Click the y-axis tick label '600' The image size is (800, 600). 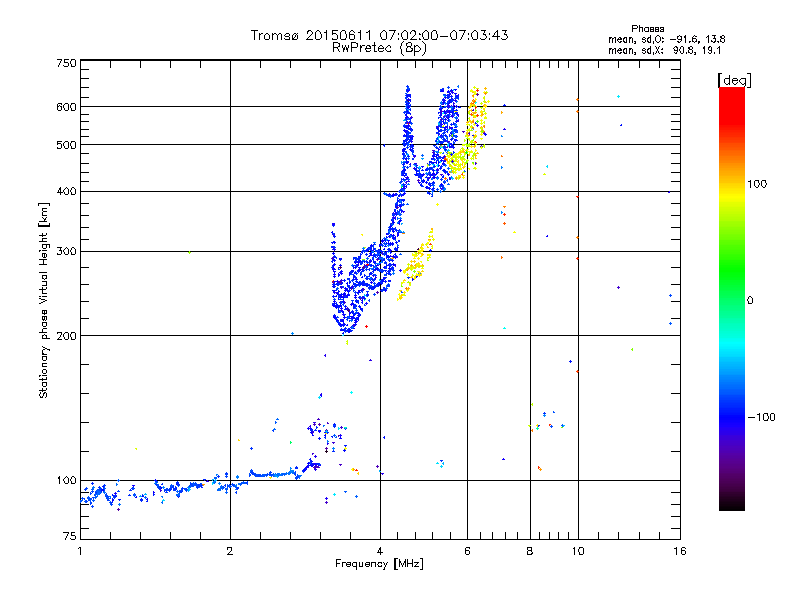66,107
